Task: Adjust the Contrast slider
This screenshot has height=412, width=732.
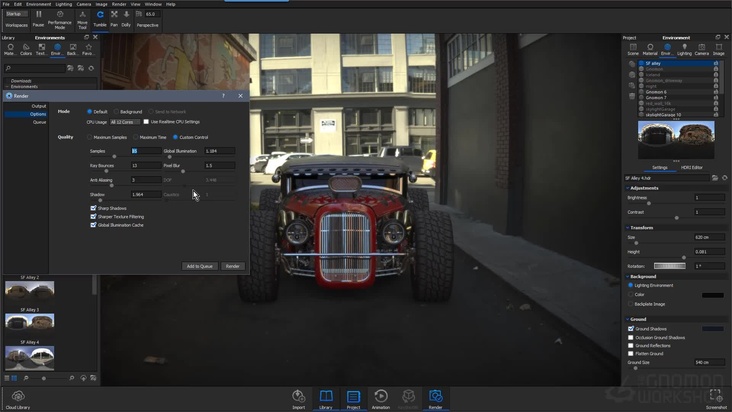Action: [x=676, y=218]
